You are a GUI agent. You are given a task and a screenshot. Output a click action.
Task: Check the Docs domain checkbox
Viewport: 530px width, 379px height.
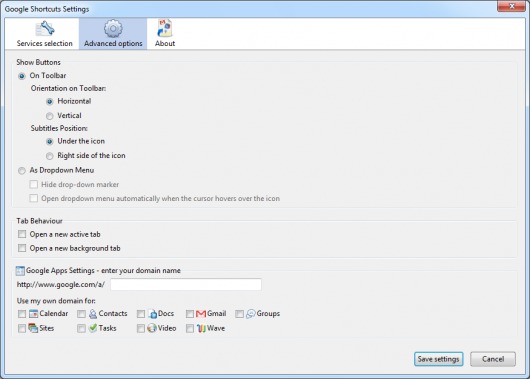141,314
